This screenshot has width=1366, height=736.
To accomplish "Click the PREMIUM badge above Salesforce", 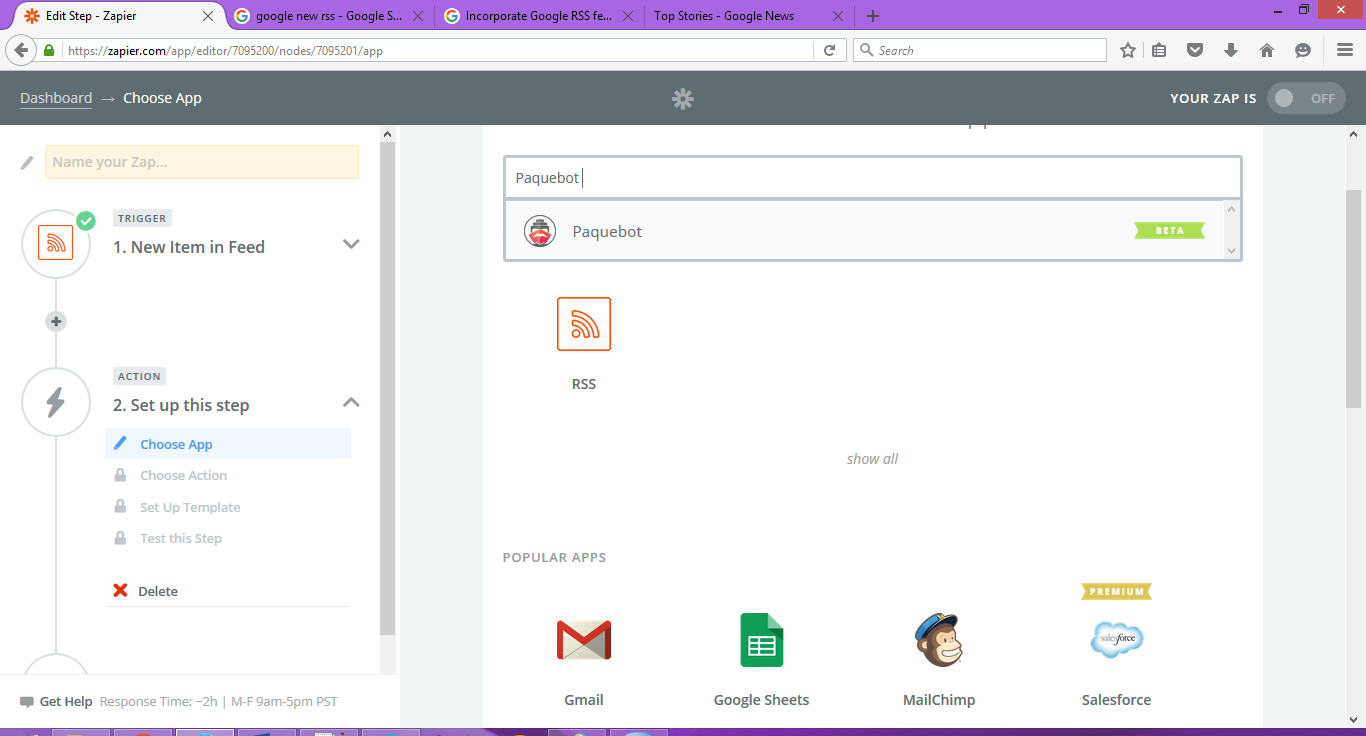I will pos(1116,591).
